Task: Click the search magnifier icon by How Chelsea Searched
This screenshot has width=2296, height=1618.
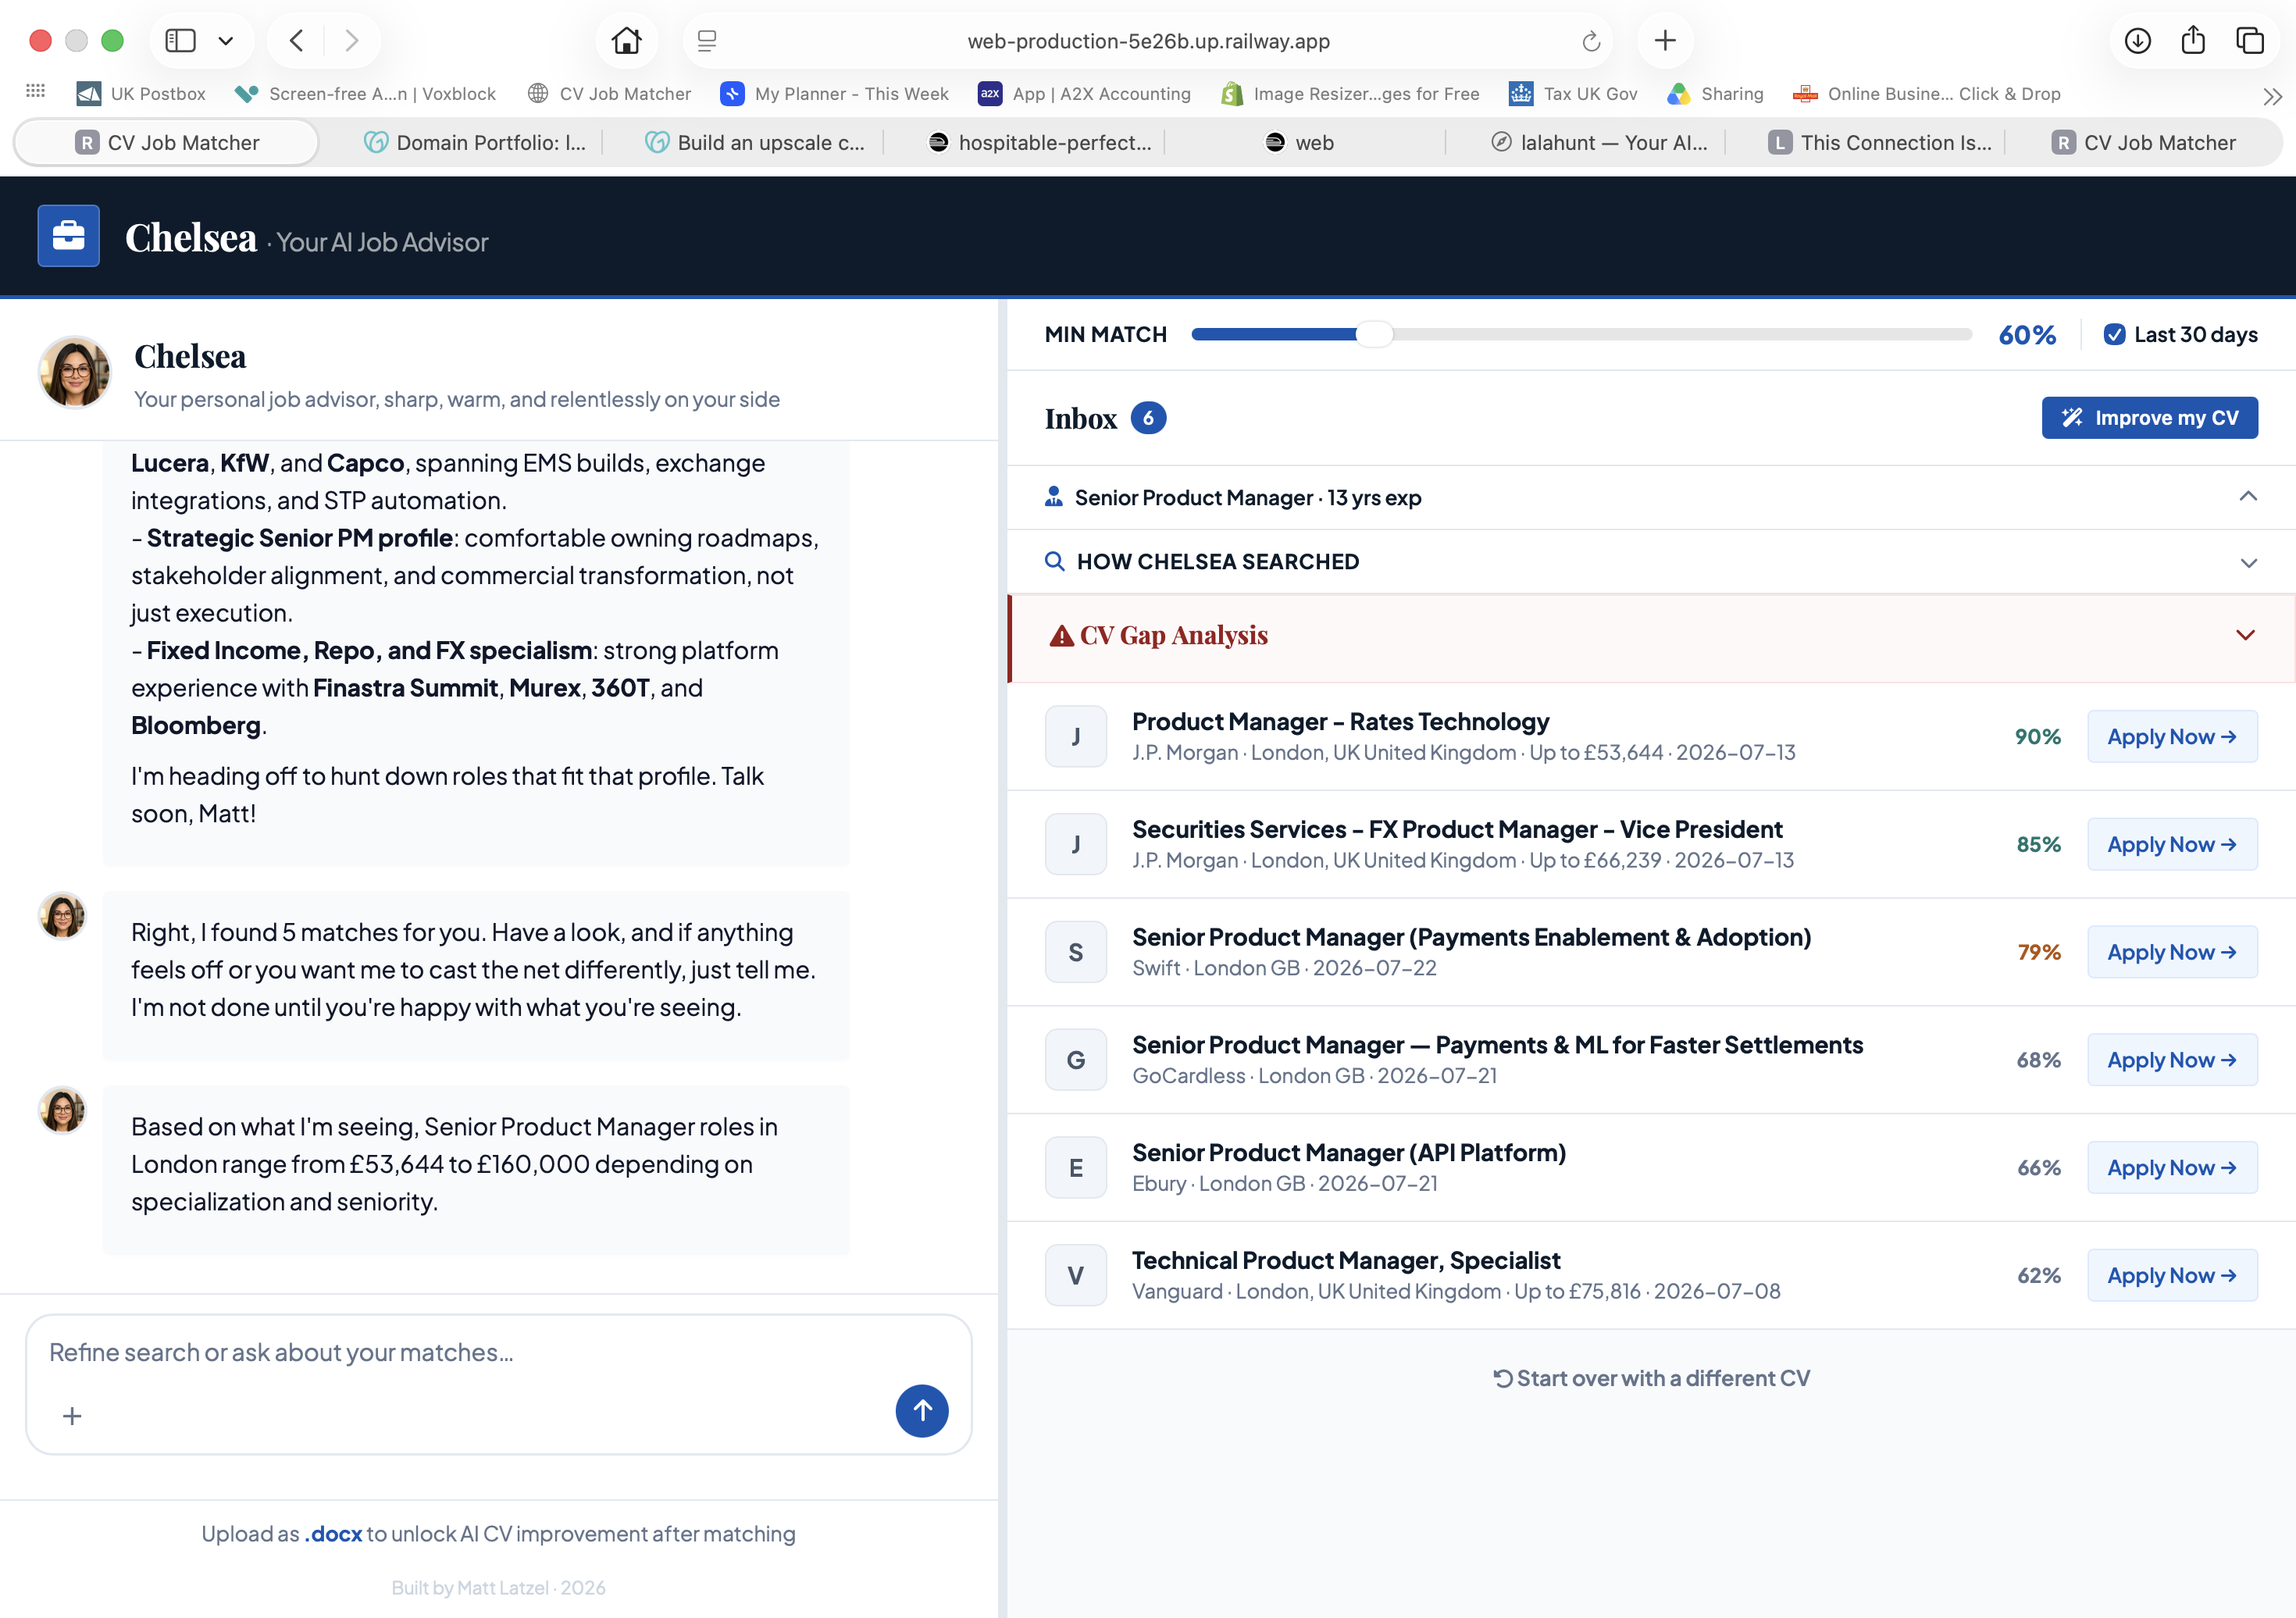Action: [x=1054, y=561]
